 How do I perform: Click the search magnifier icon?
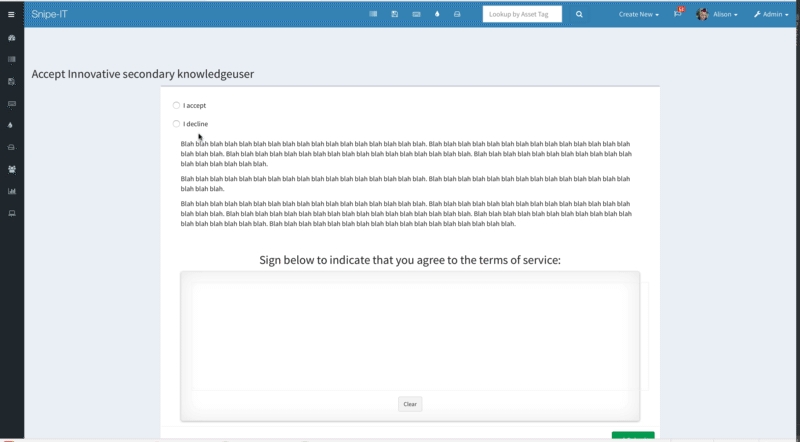[579, 15]
